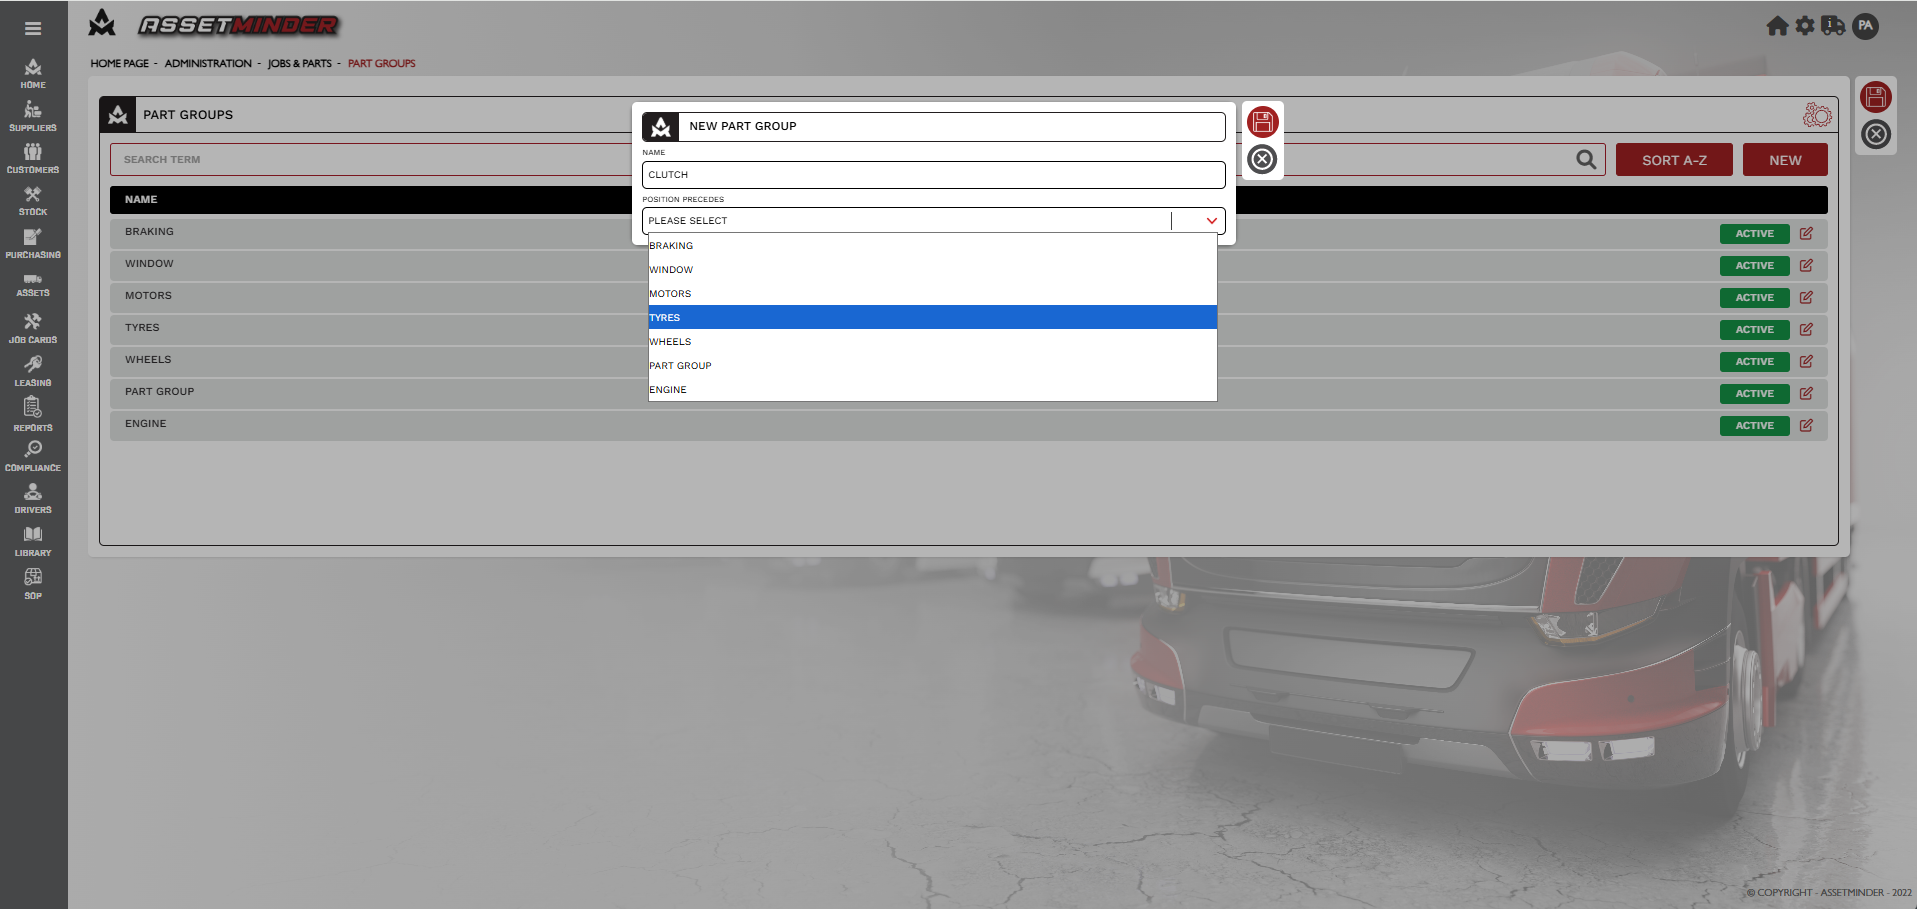1917x909 pixels.
Task: Go to Jobs & Parts breadcrumb
Action: [299, 64]
